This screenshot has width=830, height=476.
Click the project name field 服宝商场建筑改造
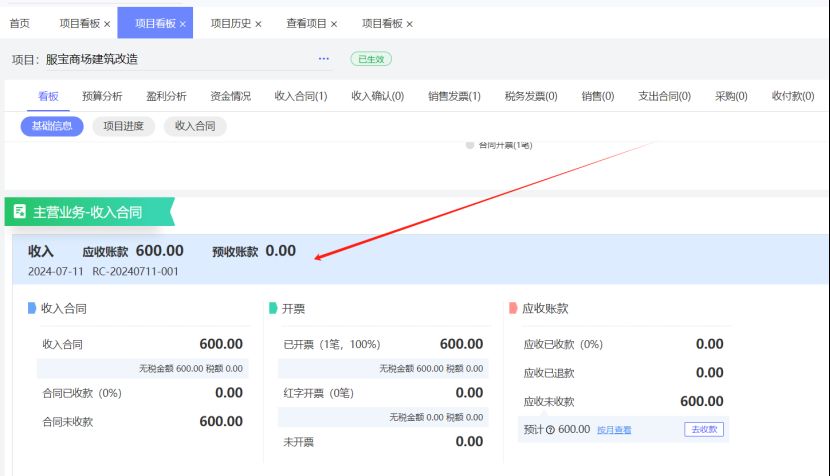pyautogui.click(x=92, y=59)
